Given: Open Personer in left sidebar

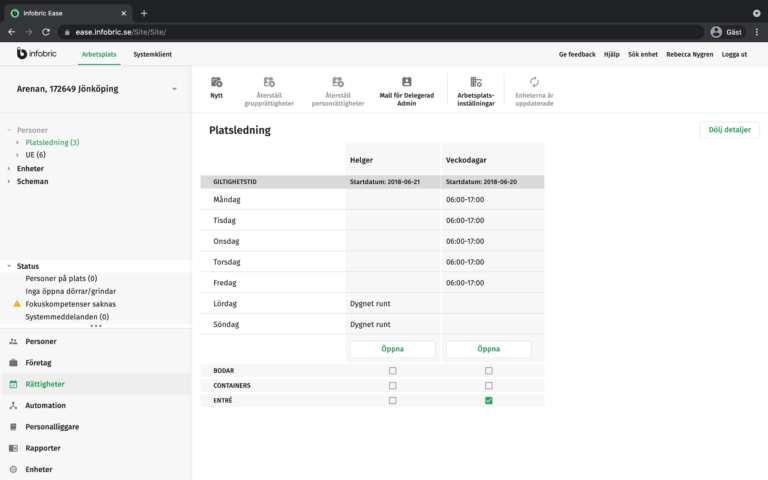Looking at the screenshot, I should coord(40,341).
